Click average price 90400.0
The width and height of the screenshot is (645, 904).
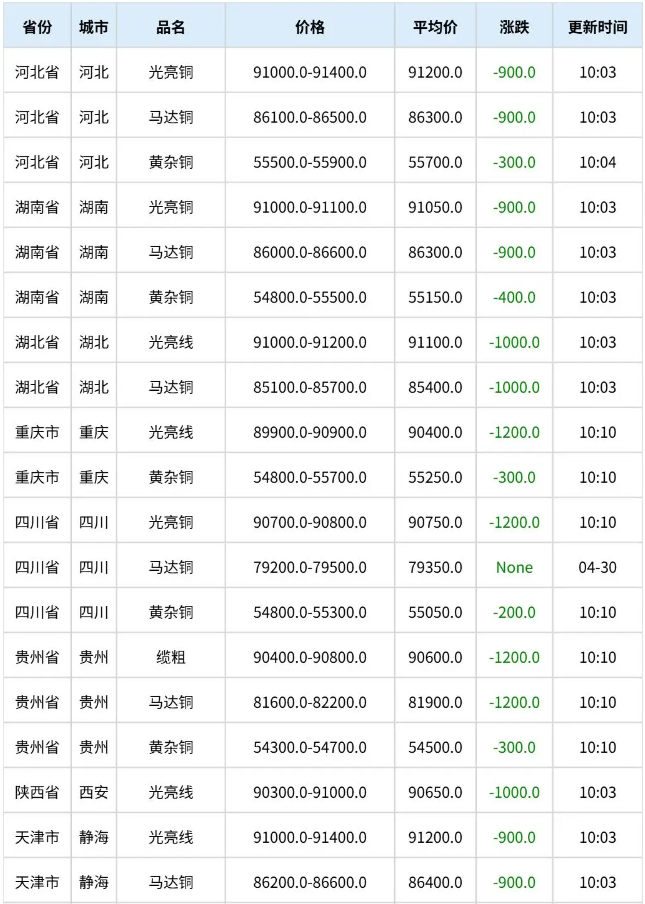click(x=435, y=432)
